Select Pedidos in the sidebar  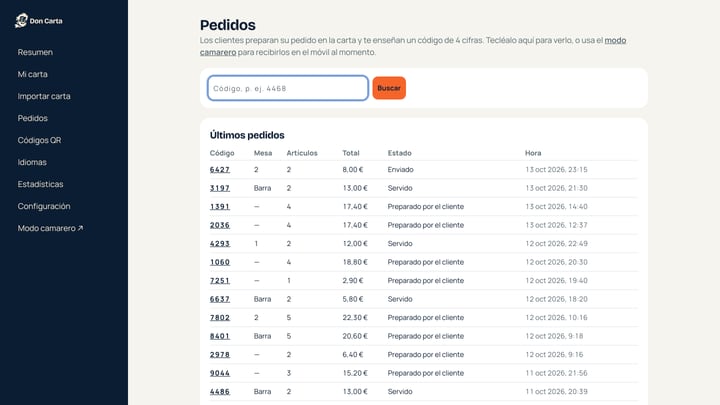[x=33, y=118]
